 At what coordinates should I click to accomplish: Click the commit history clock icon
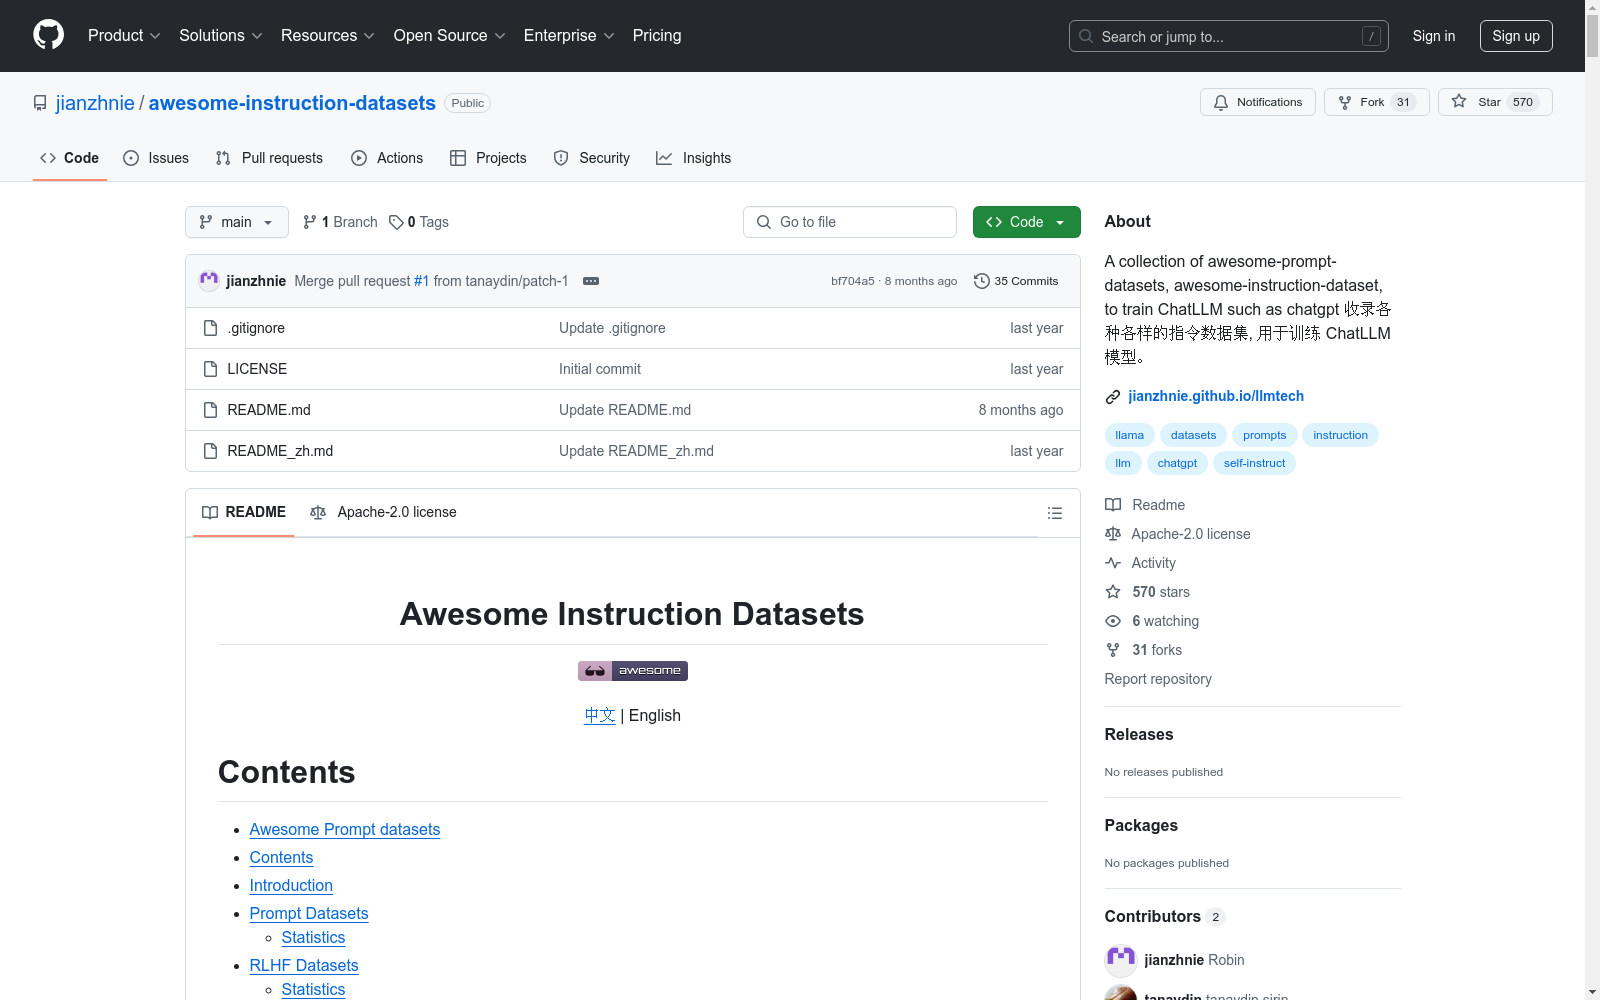tap(982, 281)
